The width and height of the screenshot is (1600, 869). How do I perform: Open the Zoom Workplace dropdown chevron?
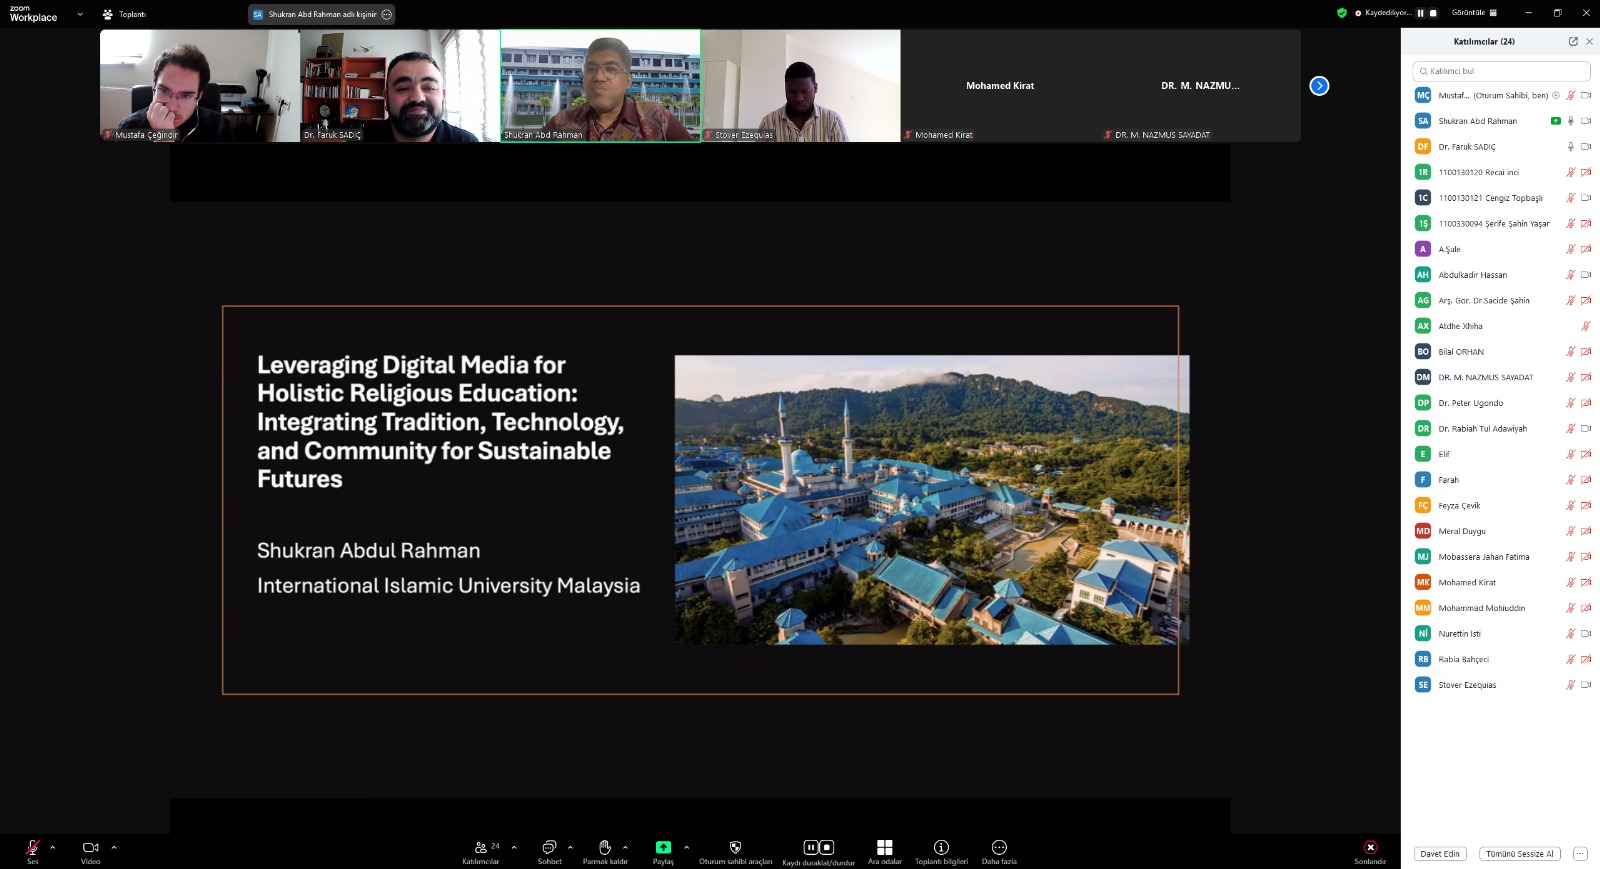80,14
